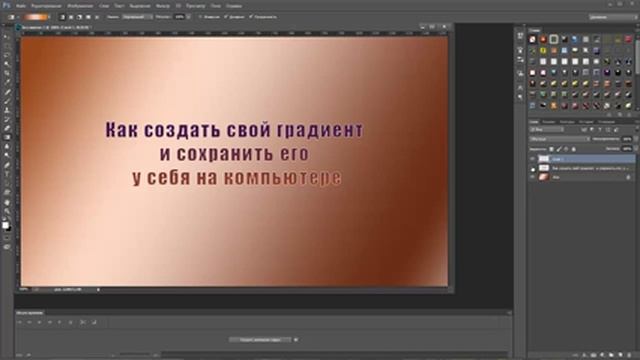640x360 pixels.
Task: Hide the text layer's eye icon
Action: coord(533,169)
